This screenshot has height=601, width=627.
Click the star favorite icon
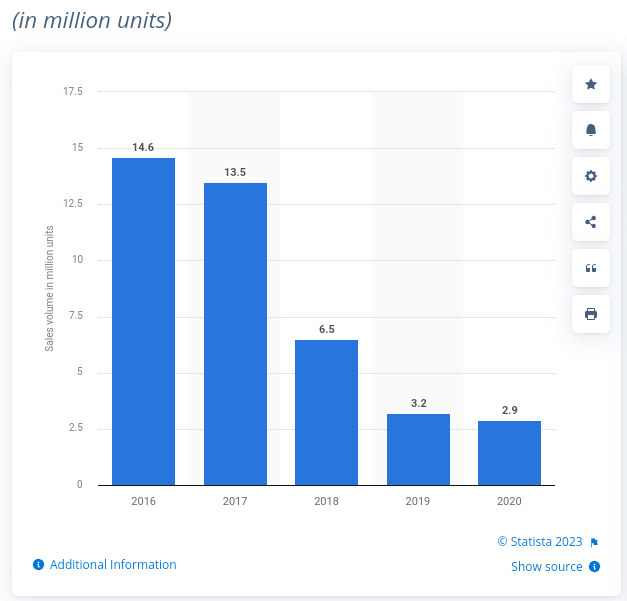pos(590,85)
